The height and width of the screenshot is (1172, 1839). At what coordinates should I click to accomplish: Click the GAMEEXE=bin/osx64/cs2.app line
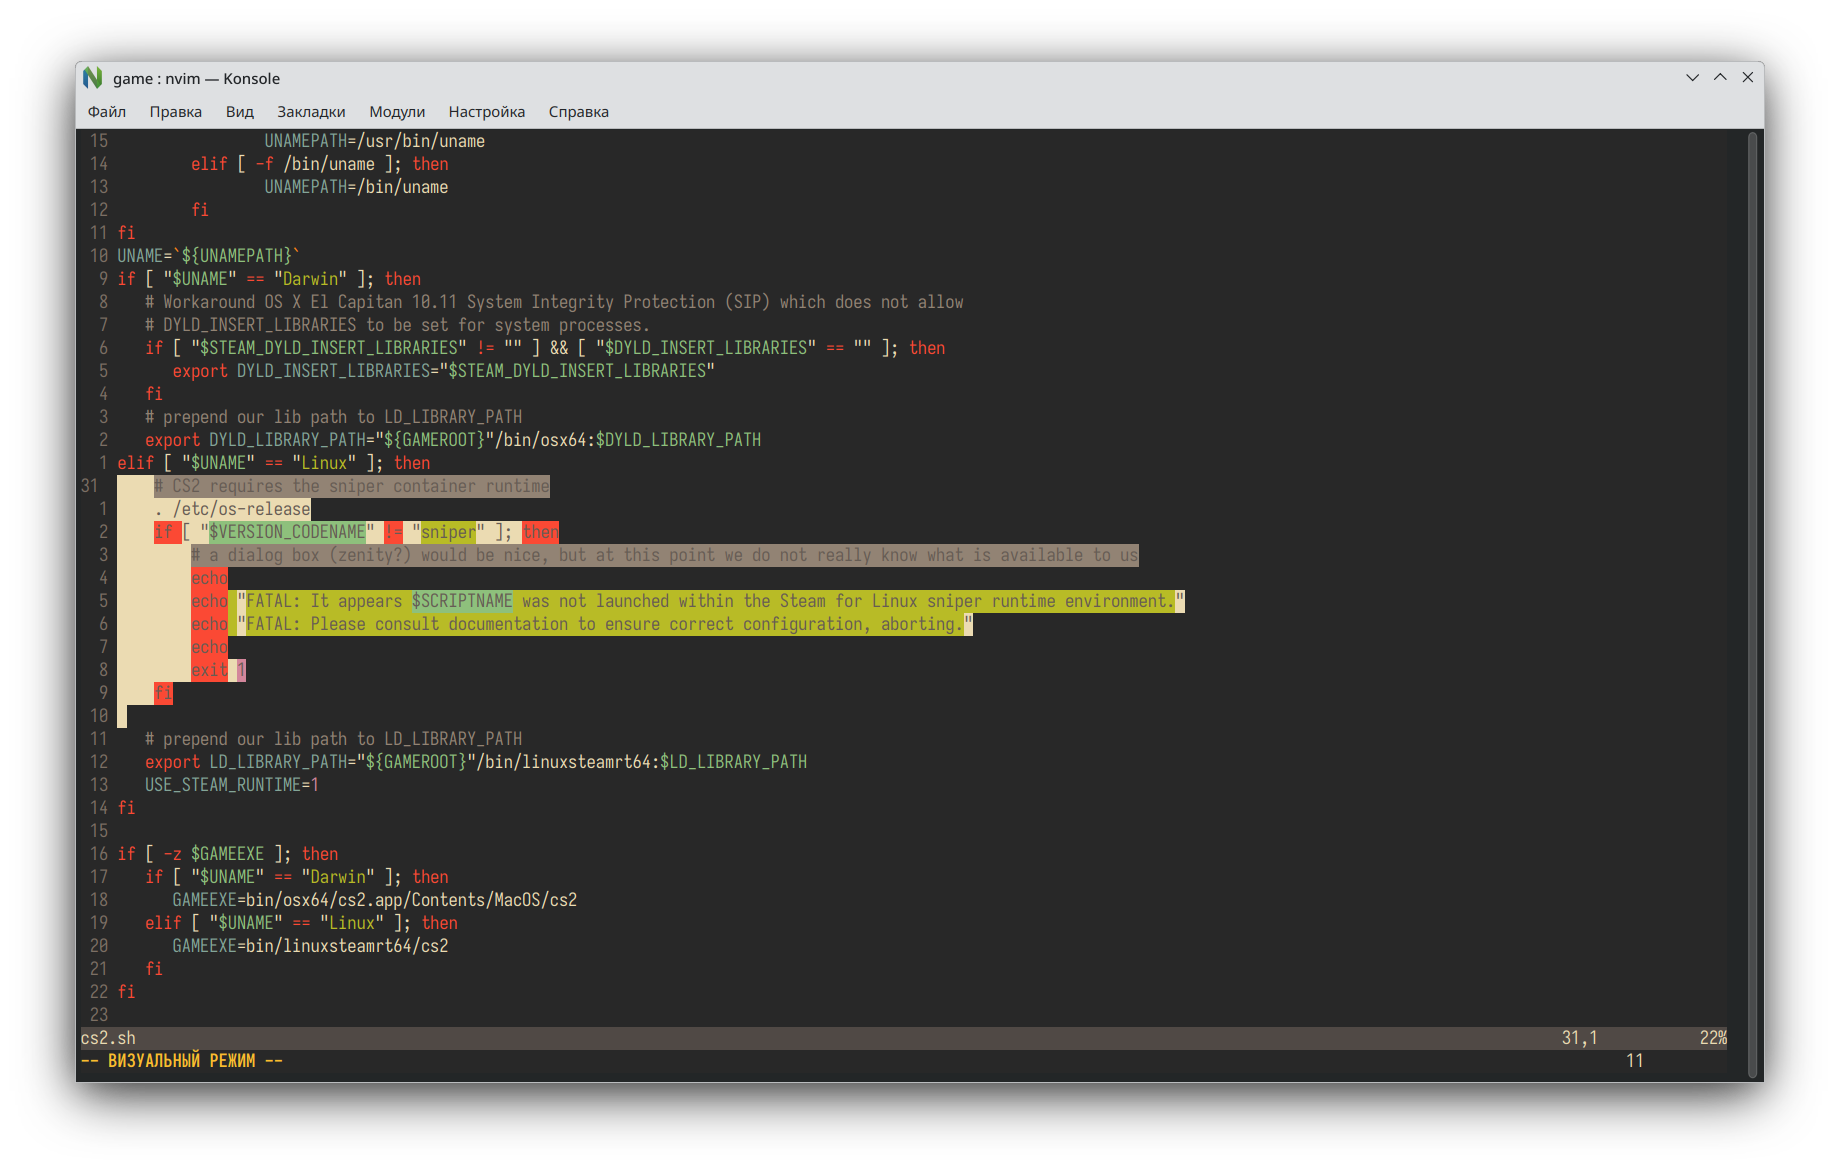click(375, 900)
